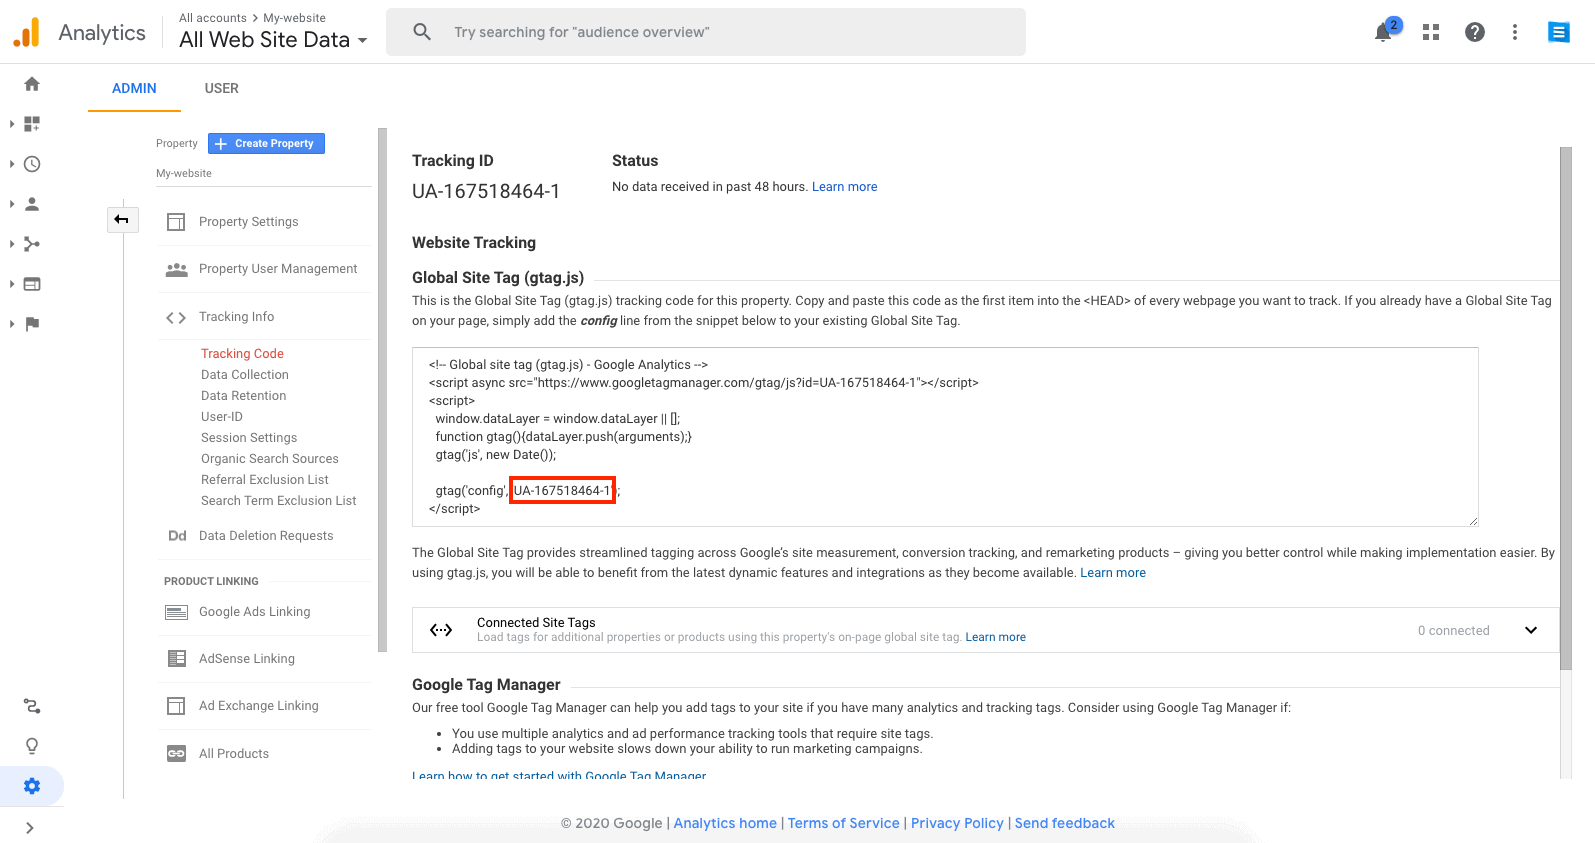Click the Google Ads Linking icon
The width and height of the screenshot is (1595, 843).
point(176,612)
